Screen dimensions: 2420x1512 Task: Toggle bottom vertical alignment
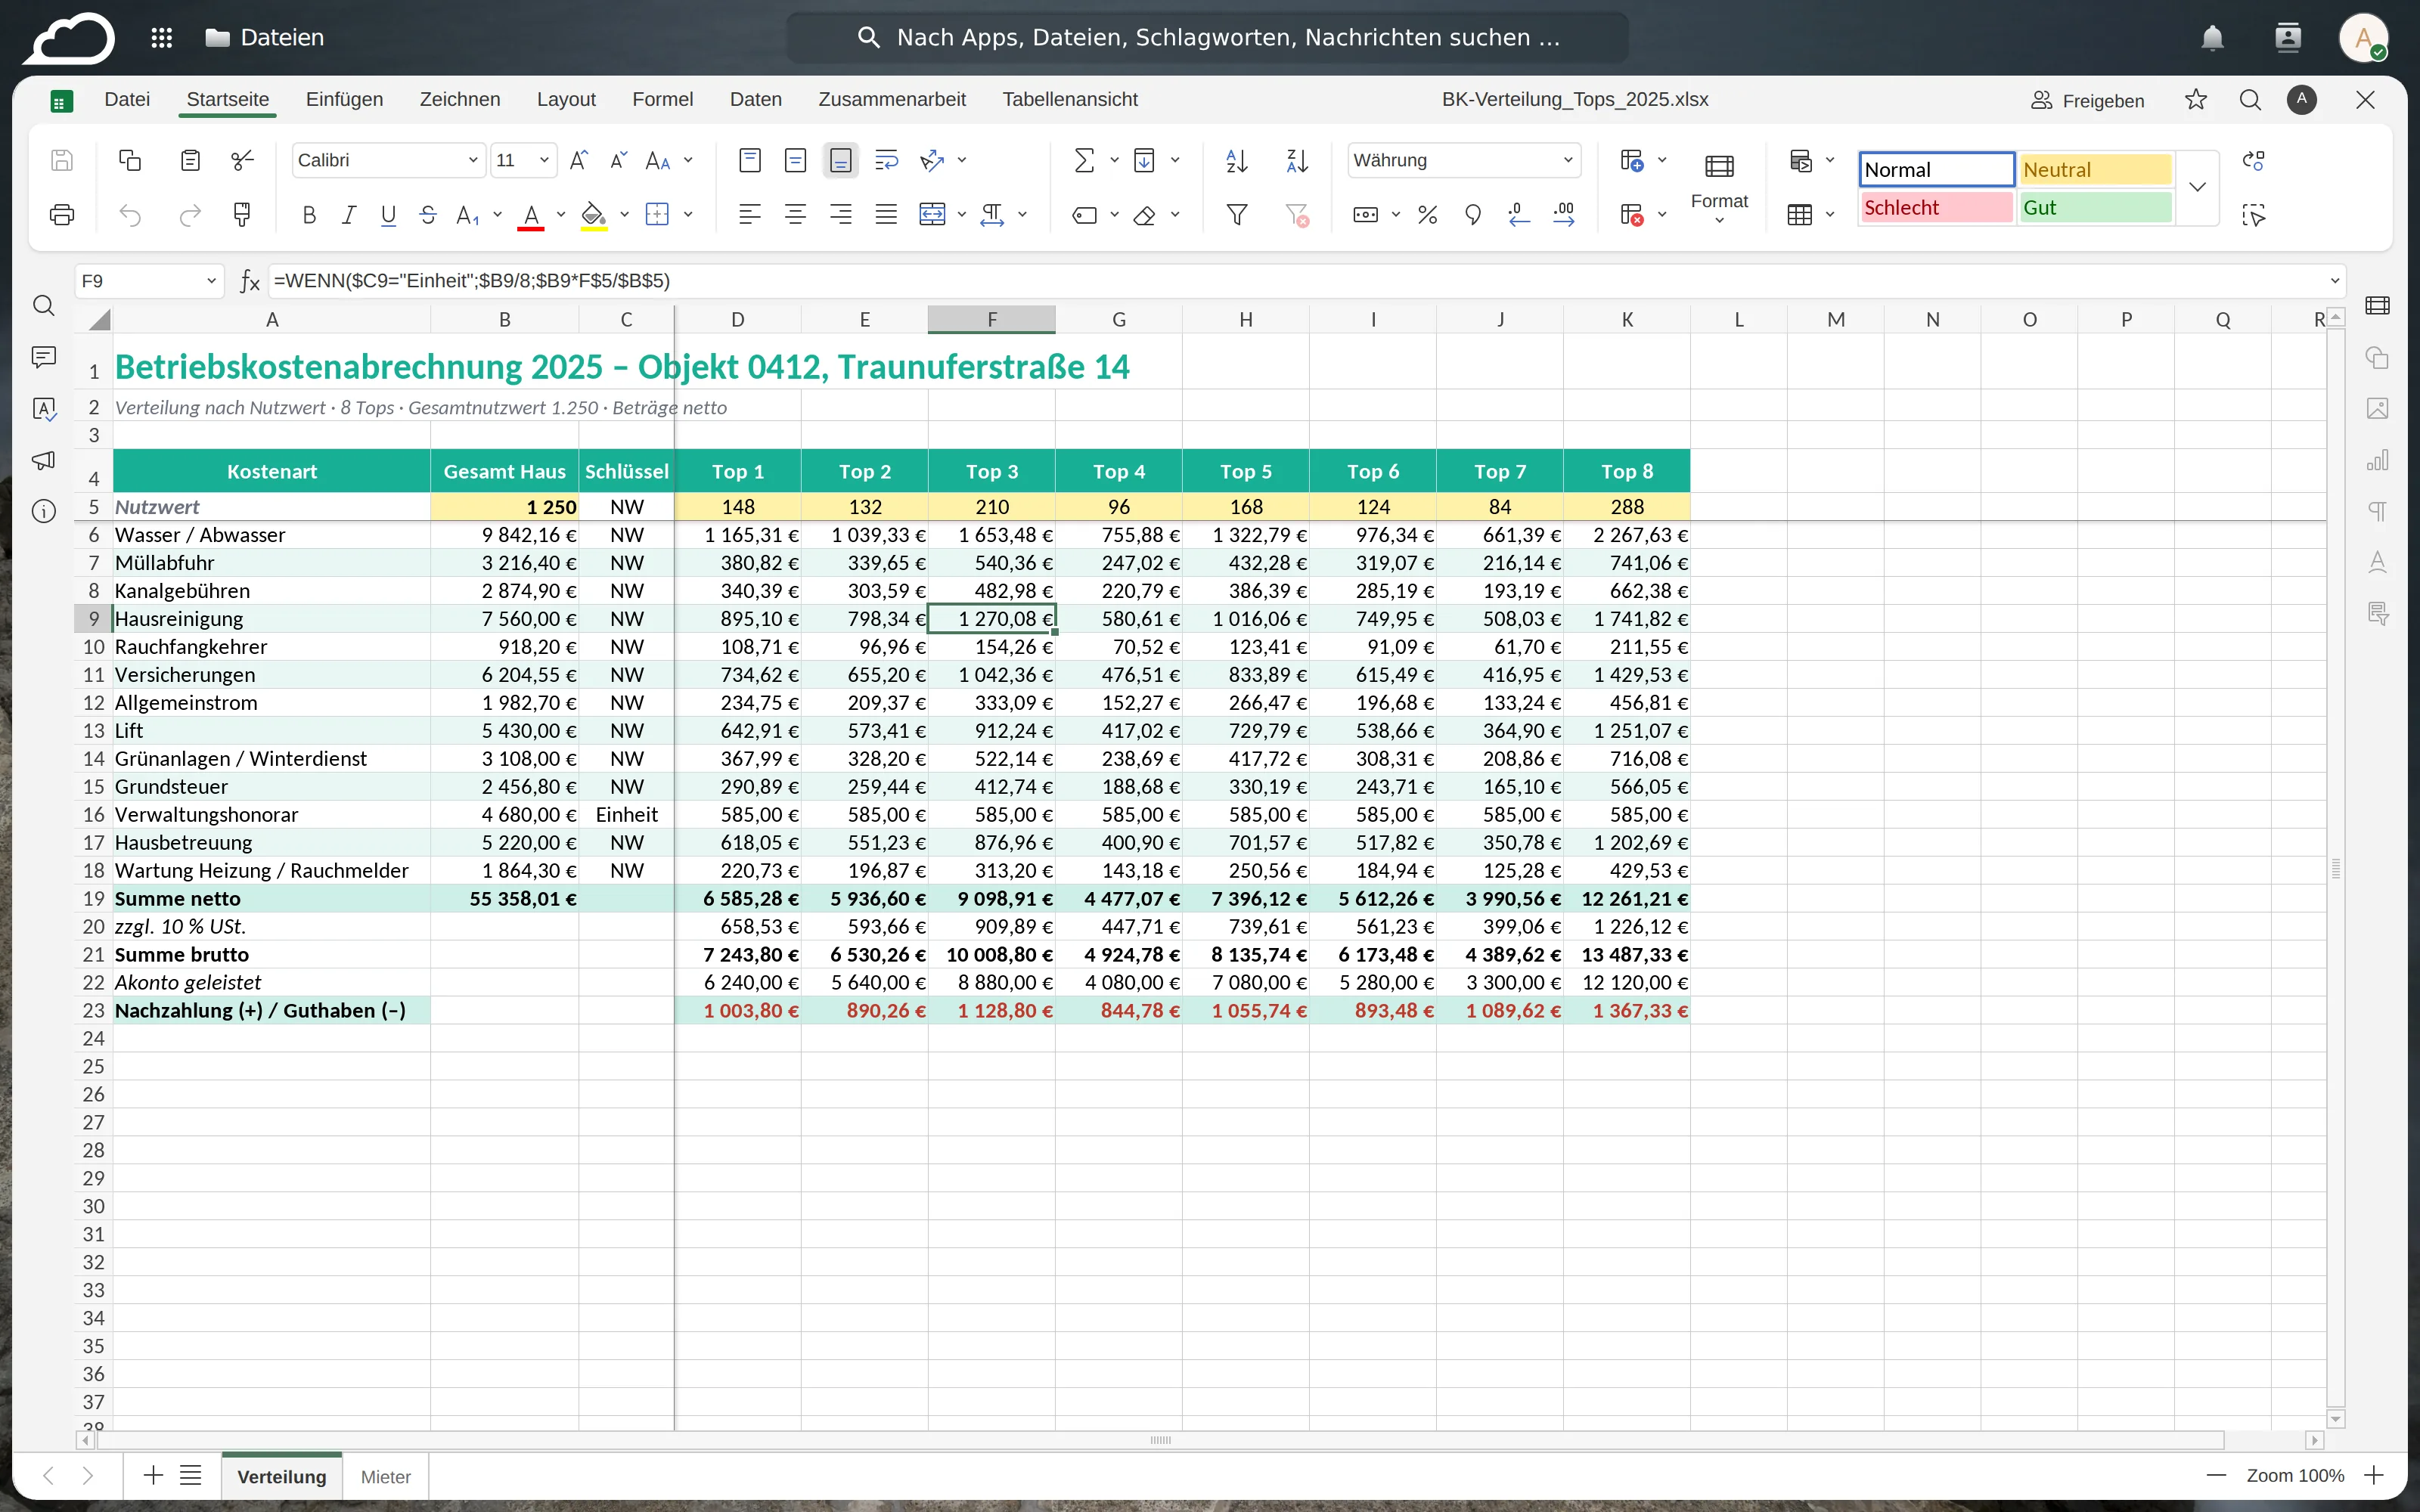(x=841, y=160)
